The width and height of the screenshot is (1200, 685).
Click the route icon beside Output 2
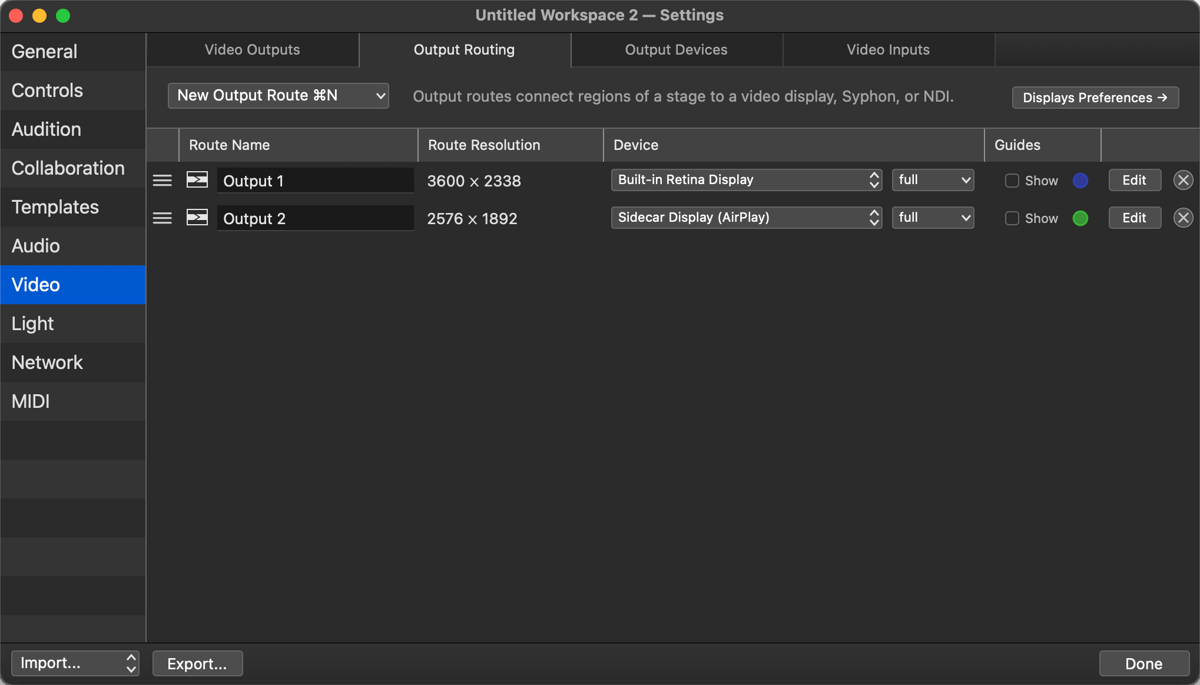197,217
